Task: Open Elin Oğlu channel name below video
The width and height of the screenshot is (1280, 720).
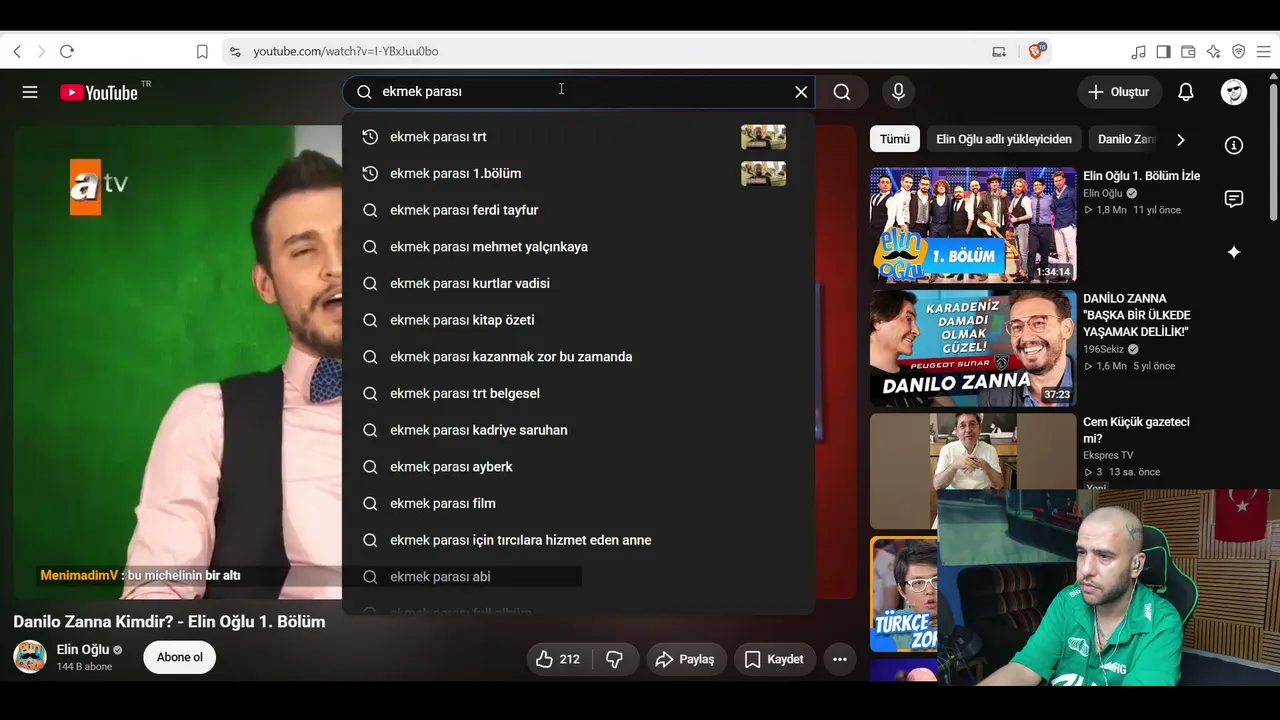Action: pos(83,650)
